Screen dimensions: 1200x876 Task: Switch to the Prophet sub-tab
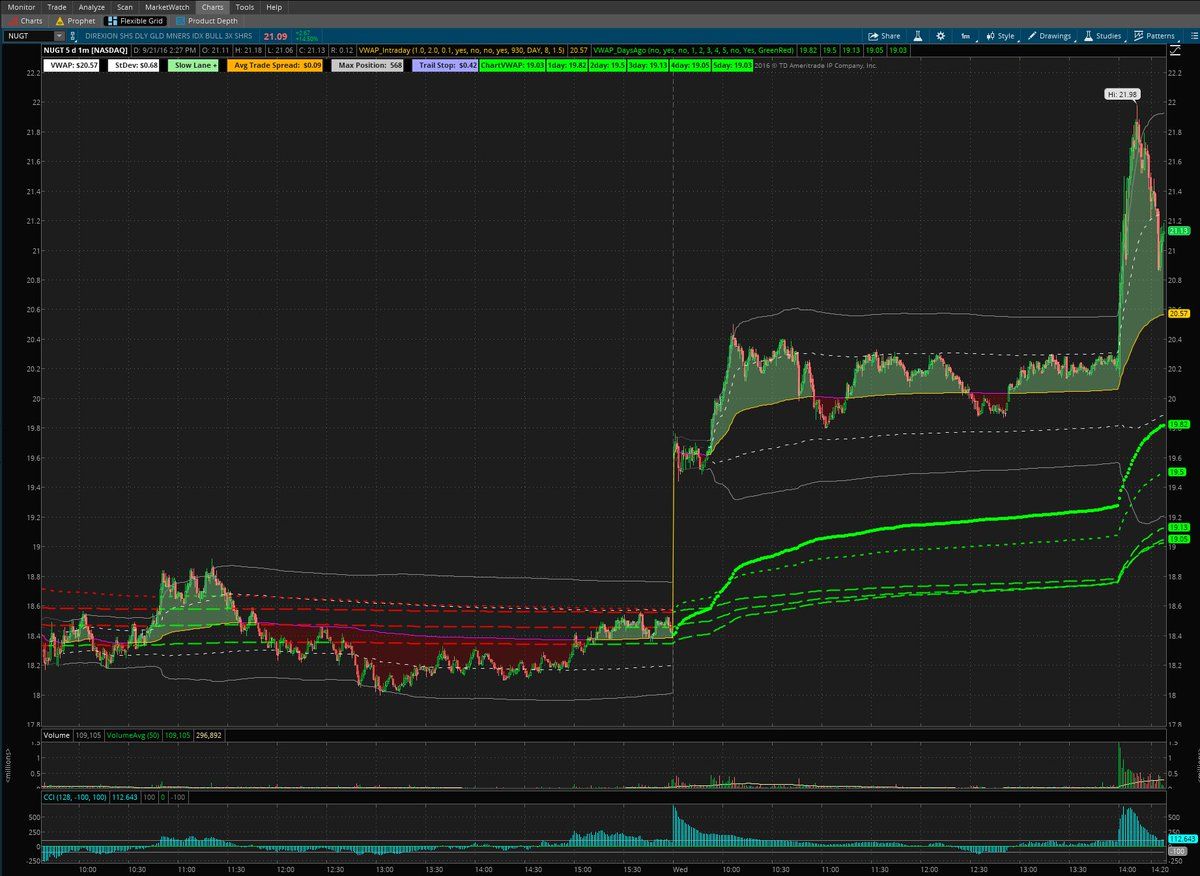pyautogui.click(x=75, y=20)
